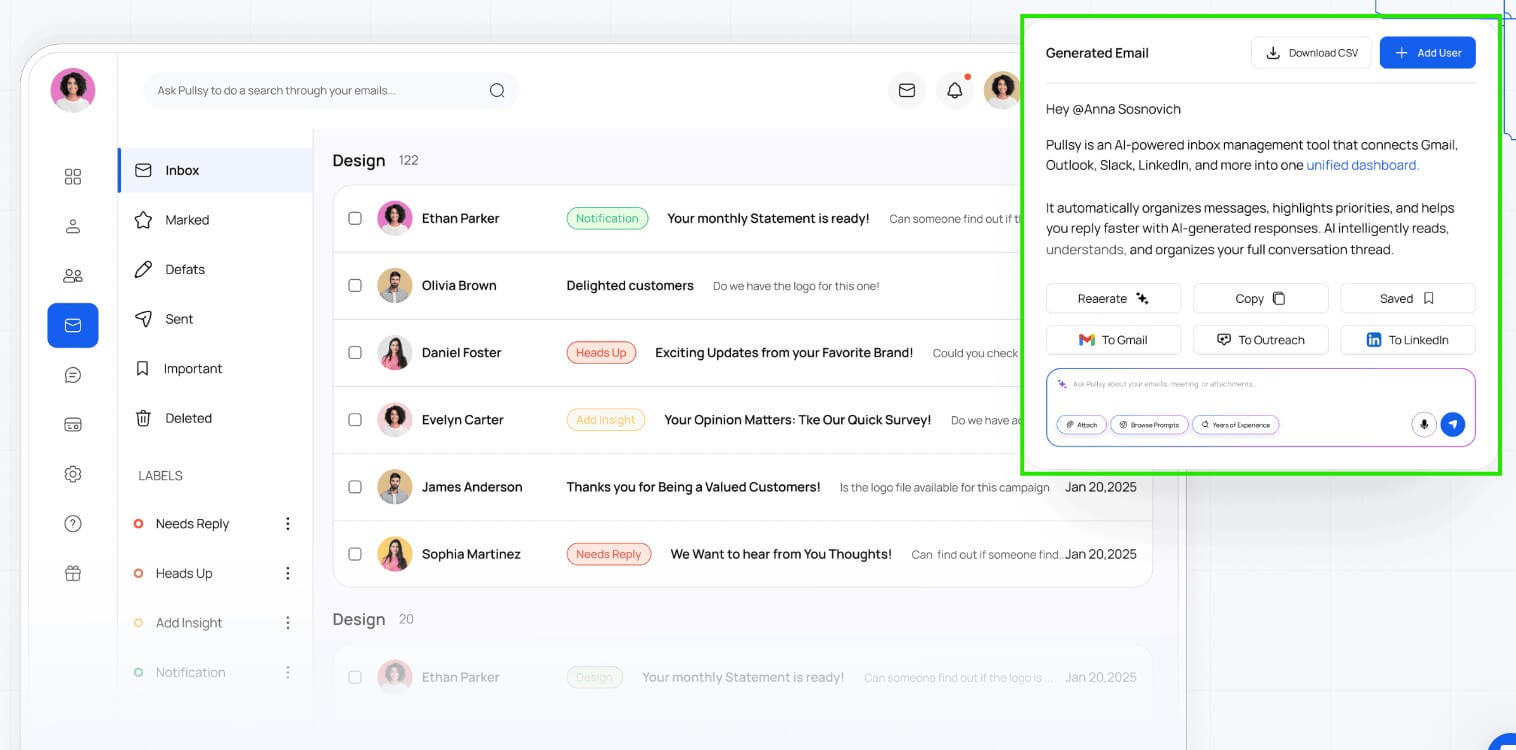Click the Reaerate button
The width and height of the screenshot is (1516, 750).
coord(1113,298)
